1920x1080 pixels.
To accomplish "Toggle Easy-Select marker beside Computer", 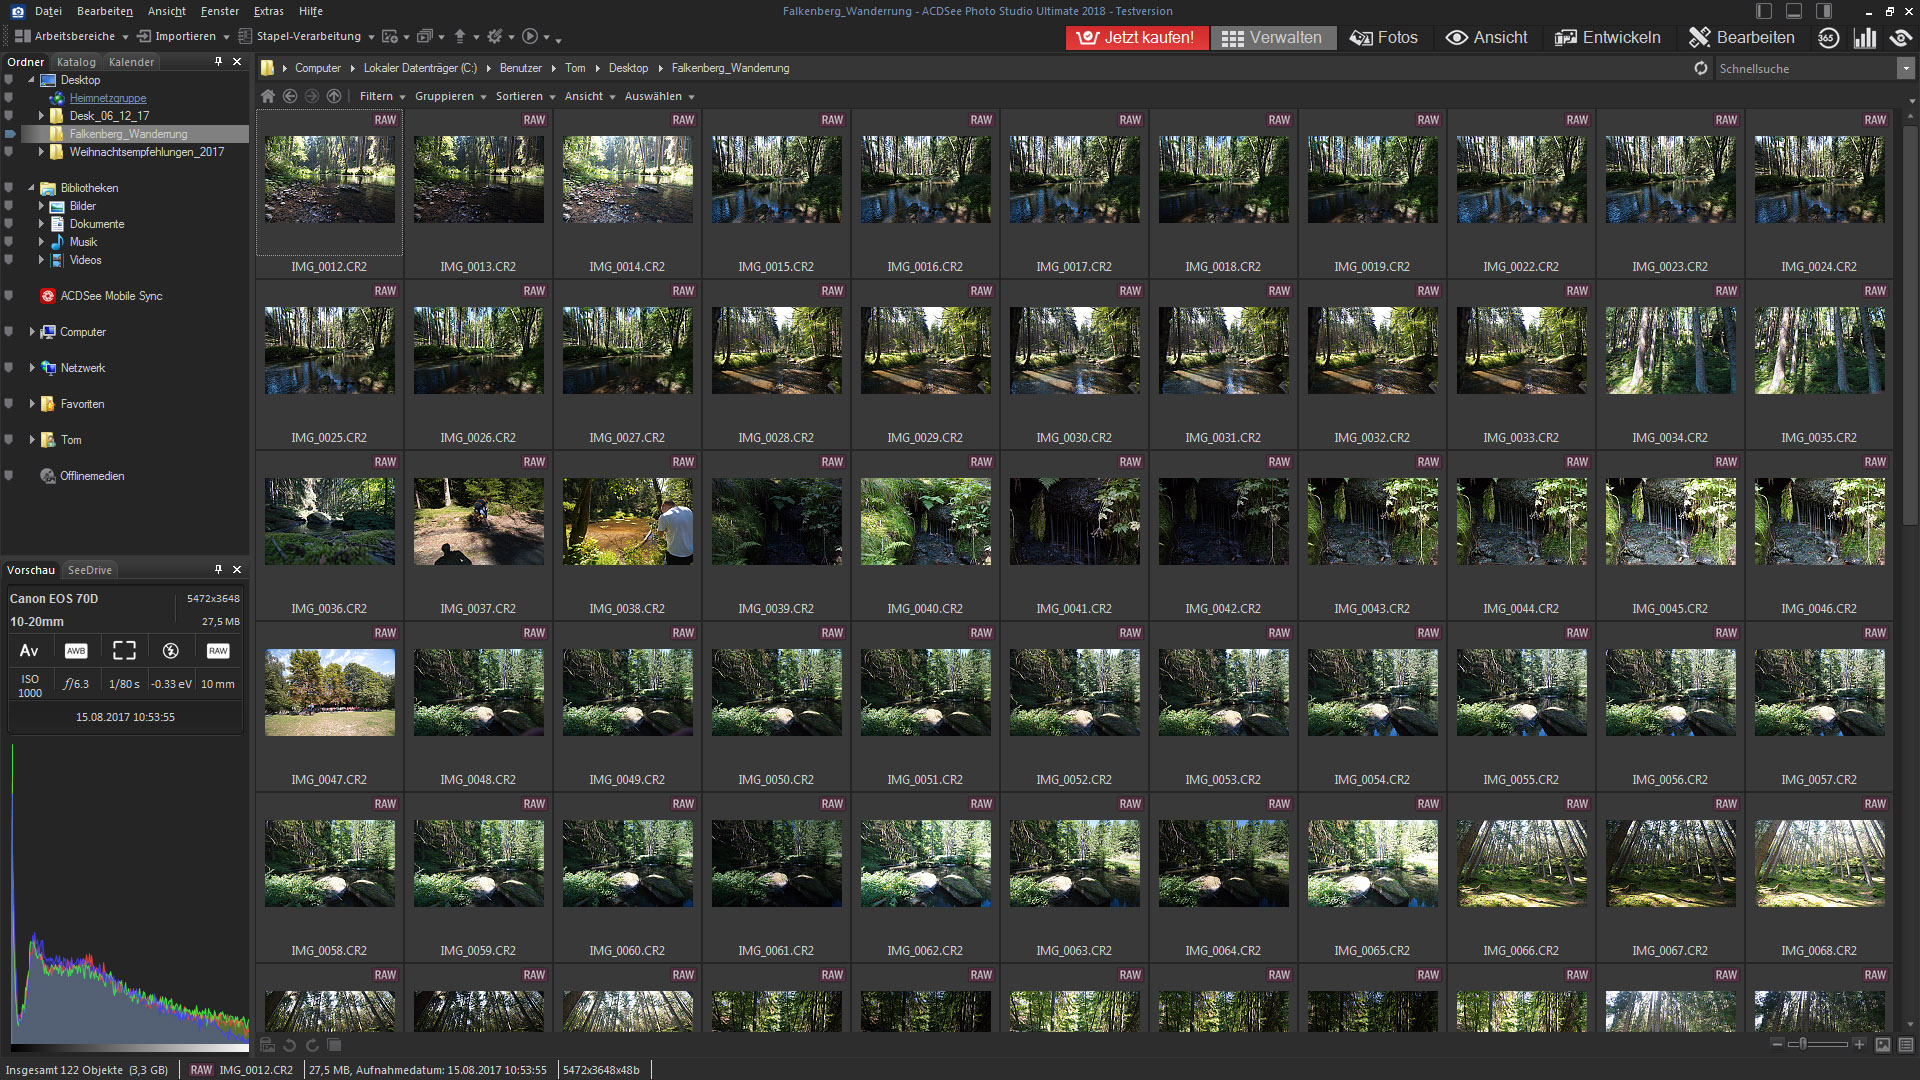I will click(x=9, y=332).
